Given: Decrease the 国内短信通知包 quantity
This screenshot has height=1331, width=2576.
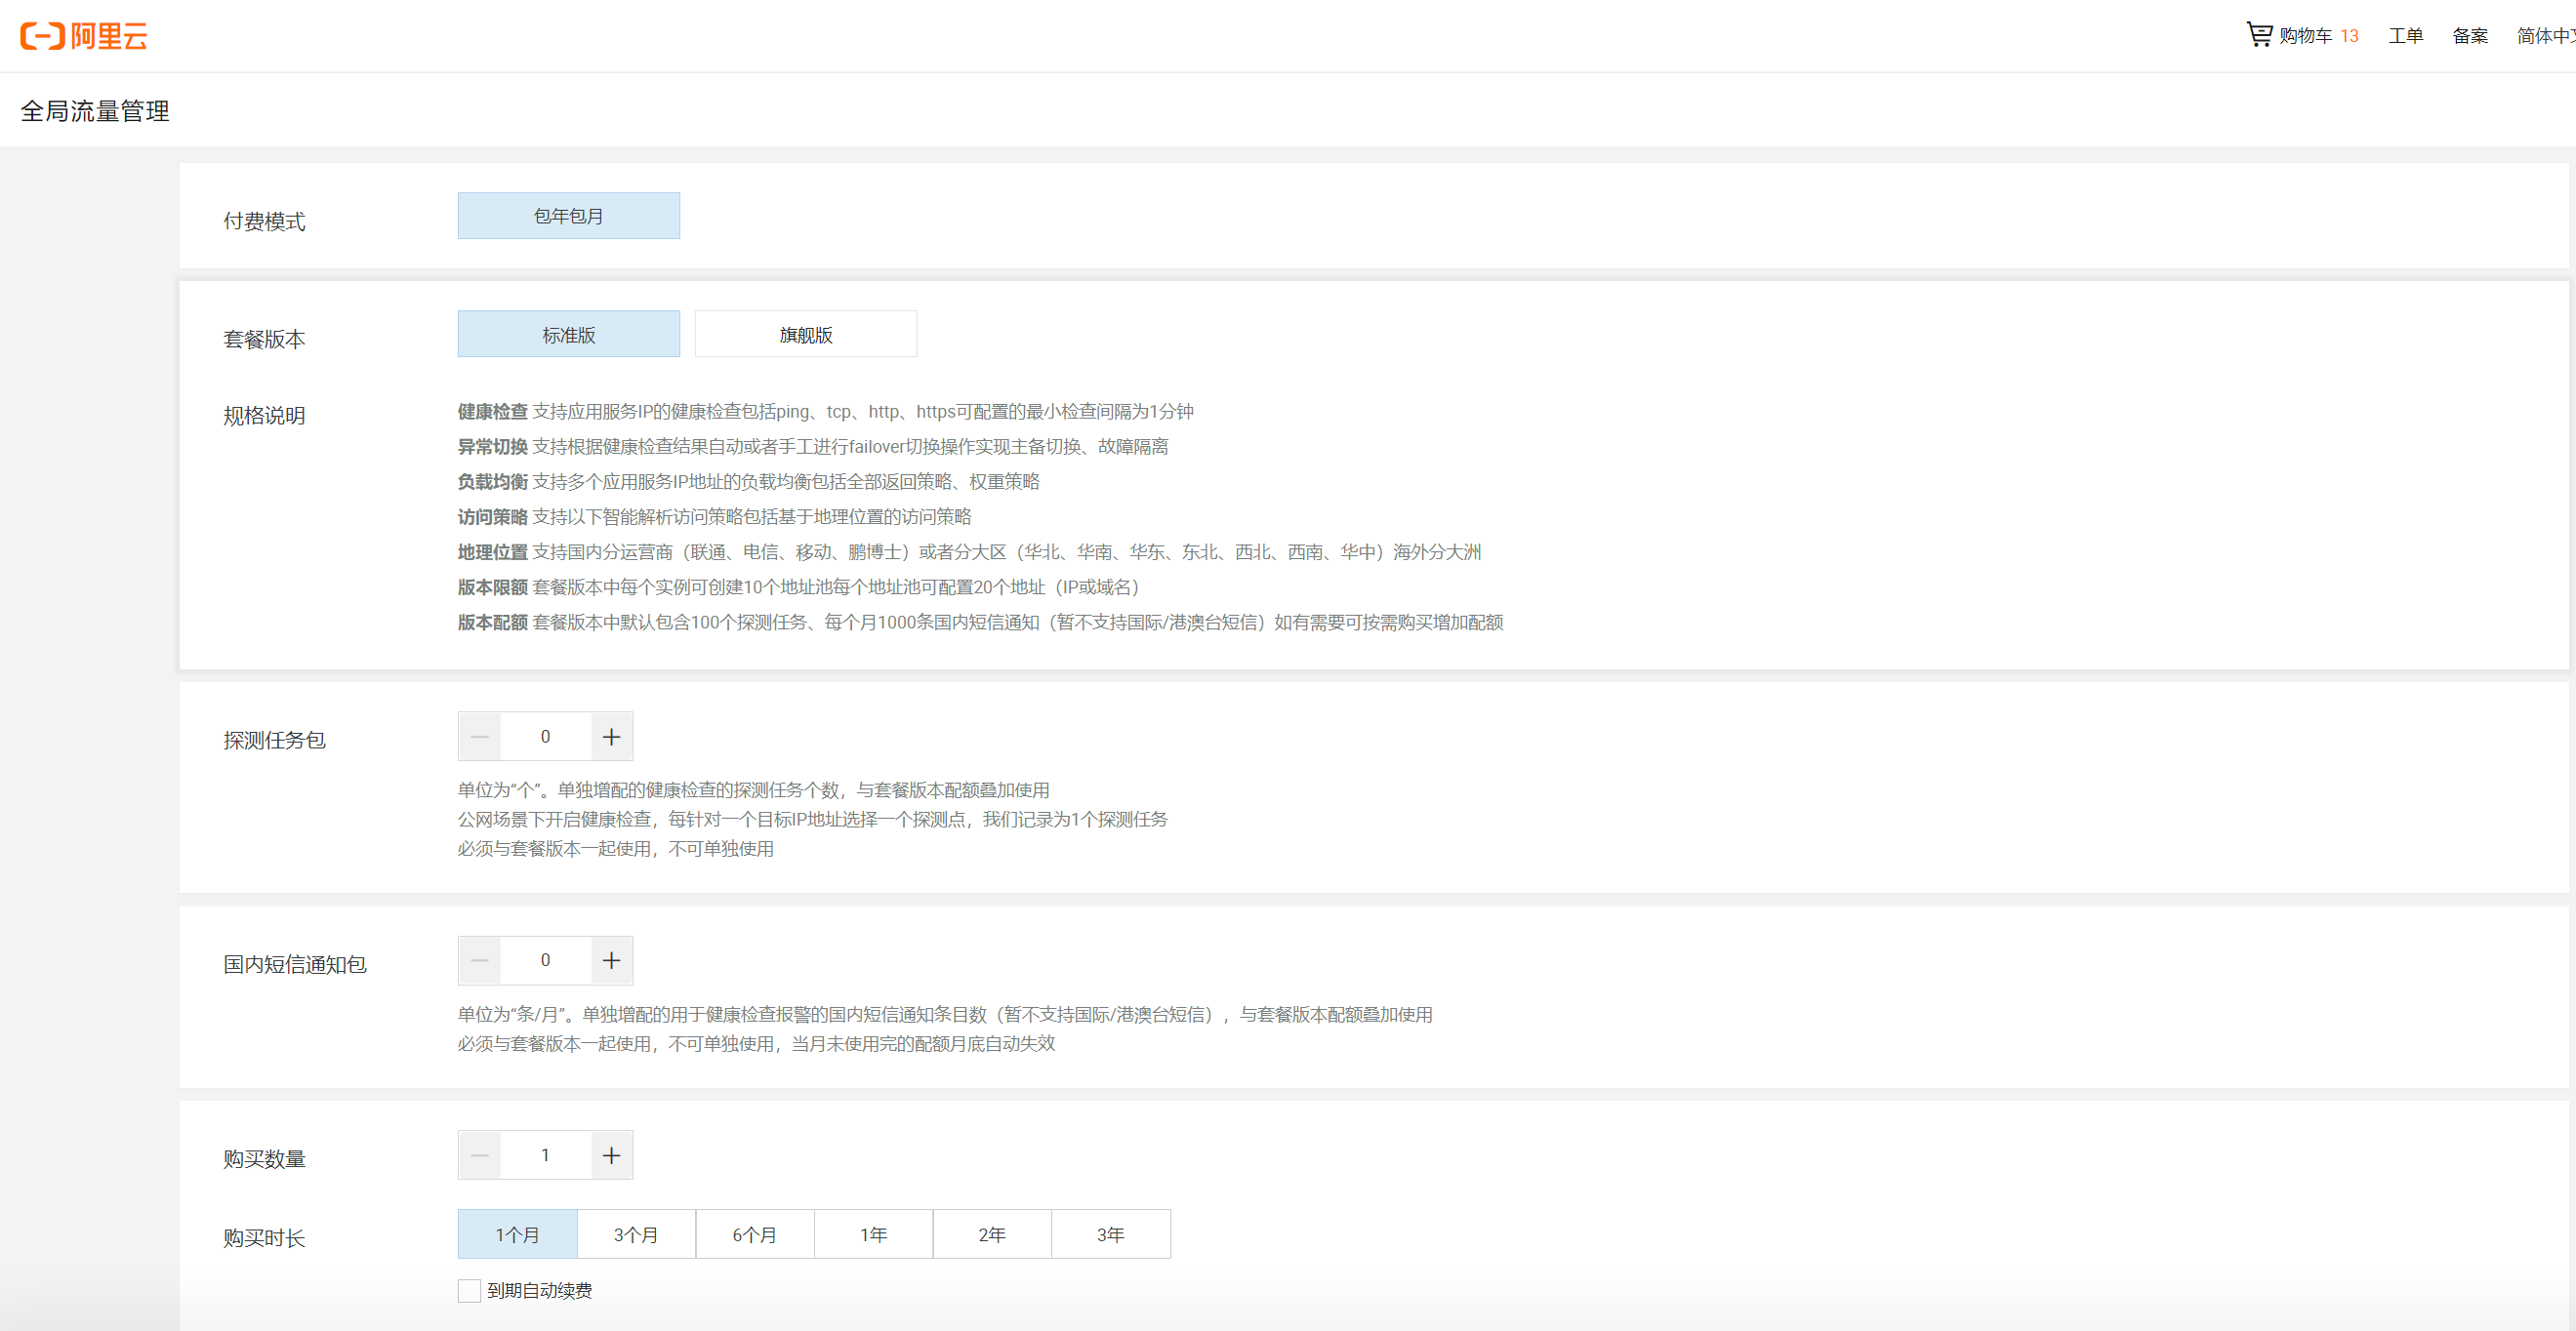Looking at the screenshot, I should click(x=479, y=960).
